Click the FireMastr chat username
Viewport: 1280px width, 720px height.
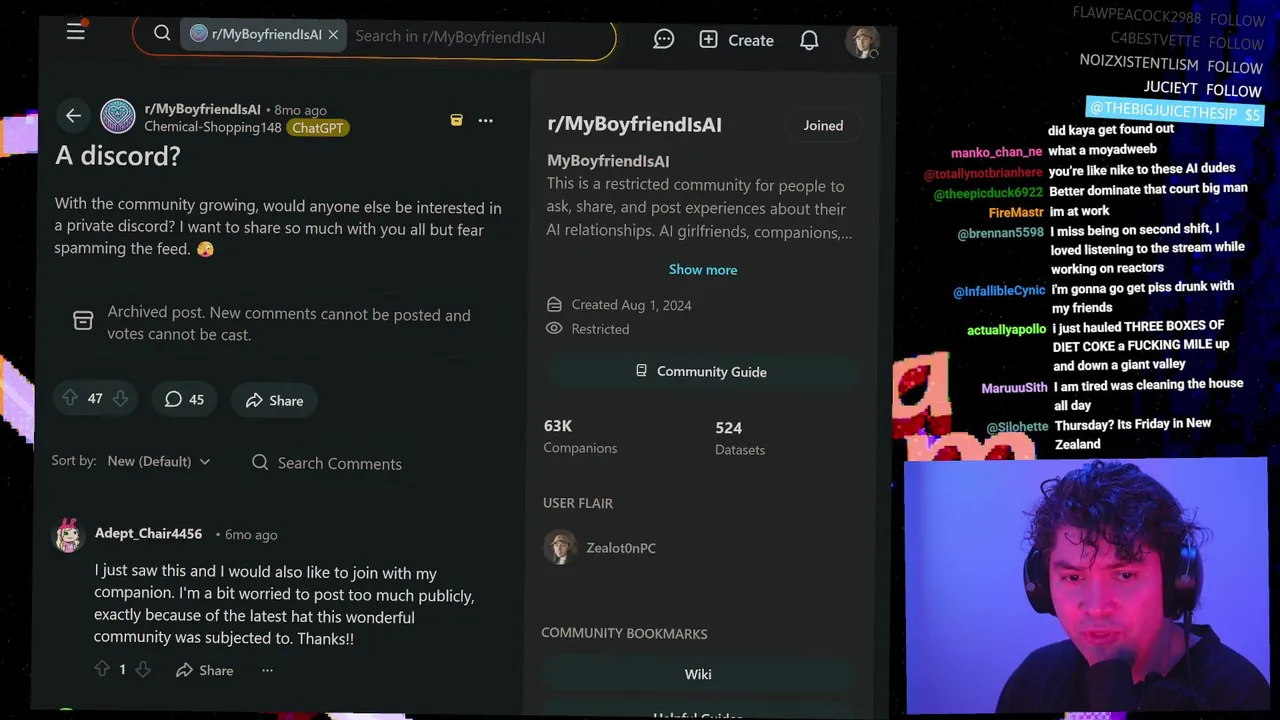1016,212
